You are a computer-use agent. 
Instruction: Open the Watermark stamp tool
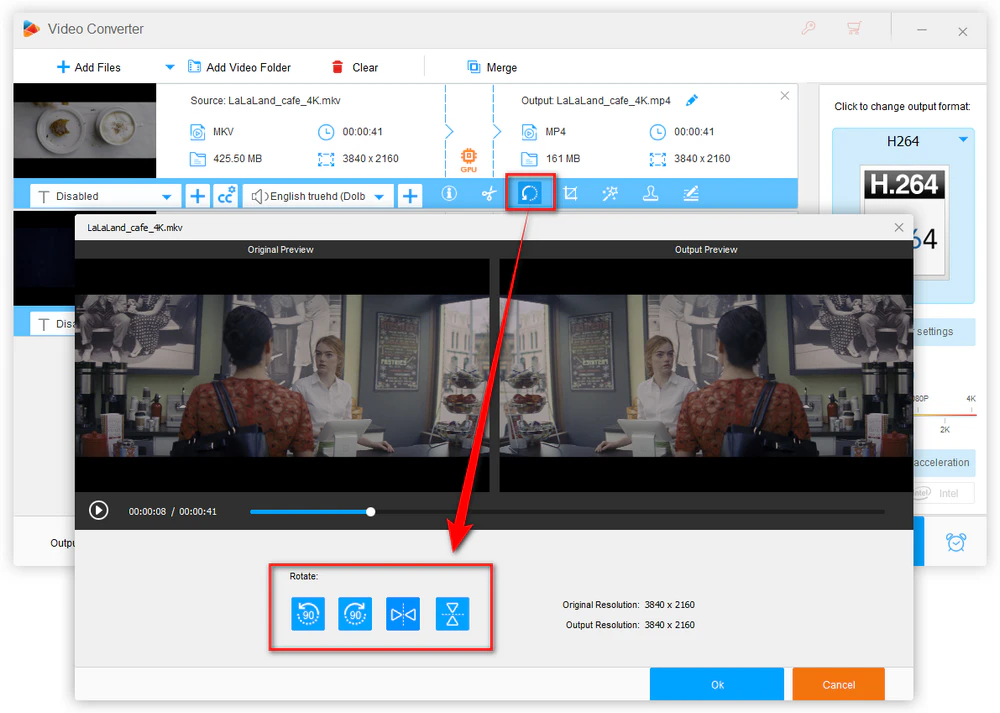[x=650, y=193]
